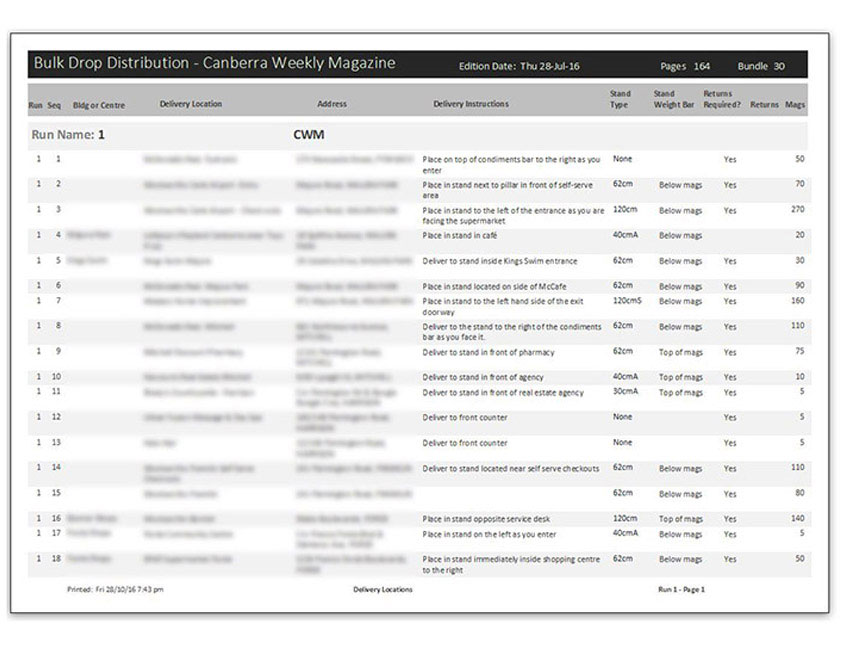Click the 140 mags value in sequence 16 row

coord(797,518)
